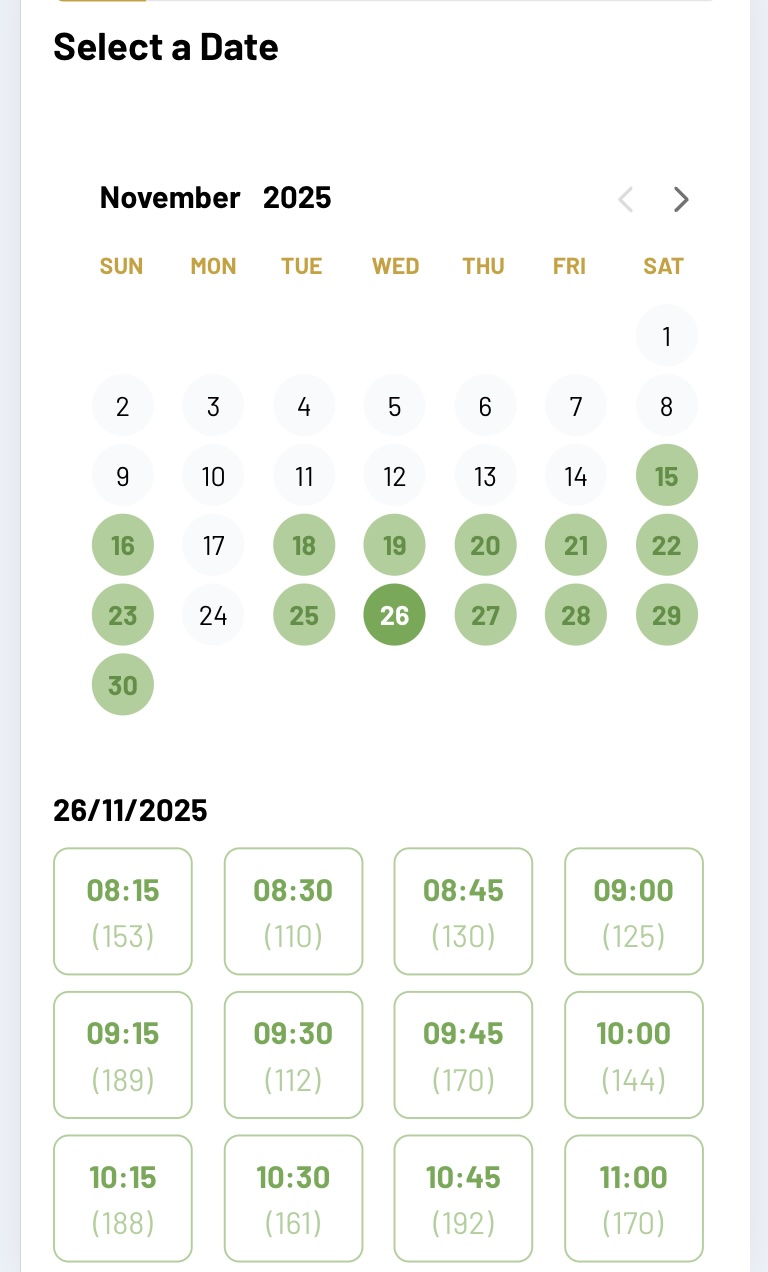Select the 10:45 slot with 192 available
Screen dimensions: 768x1272
463,1198
